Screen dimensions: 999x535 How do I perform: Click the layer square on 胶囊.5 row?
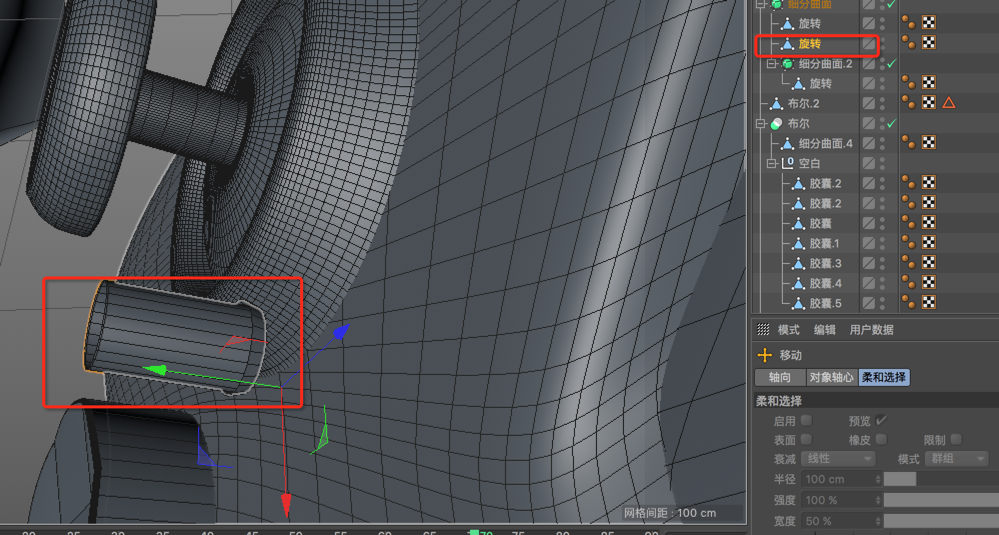[x=868, y=303]
